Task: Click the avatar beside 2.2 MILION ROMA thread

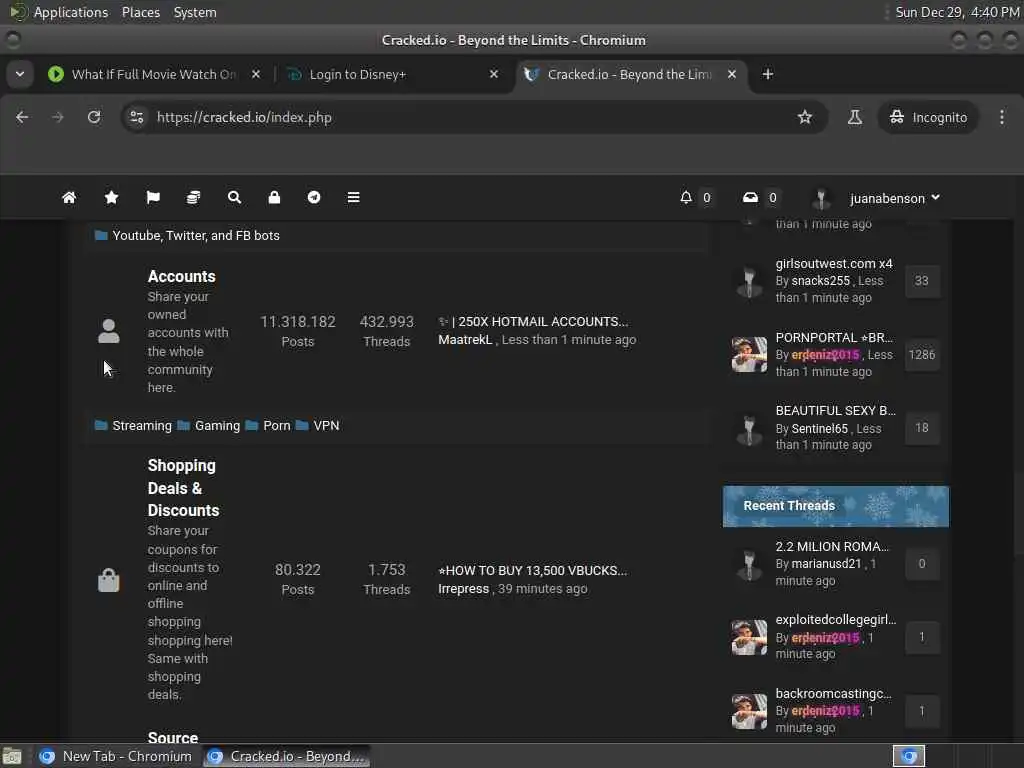Action: (x=749, y=564)
